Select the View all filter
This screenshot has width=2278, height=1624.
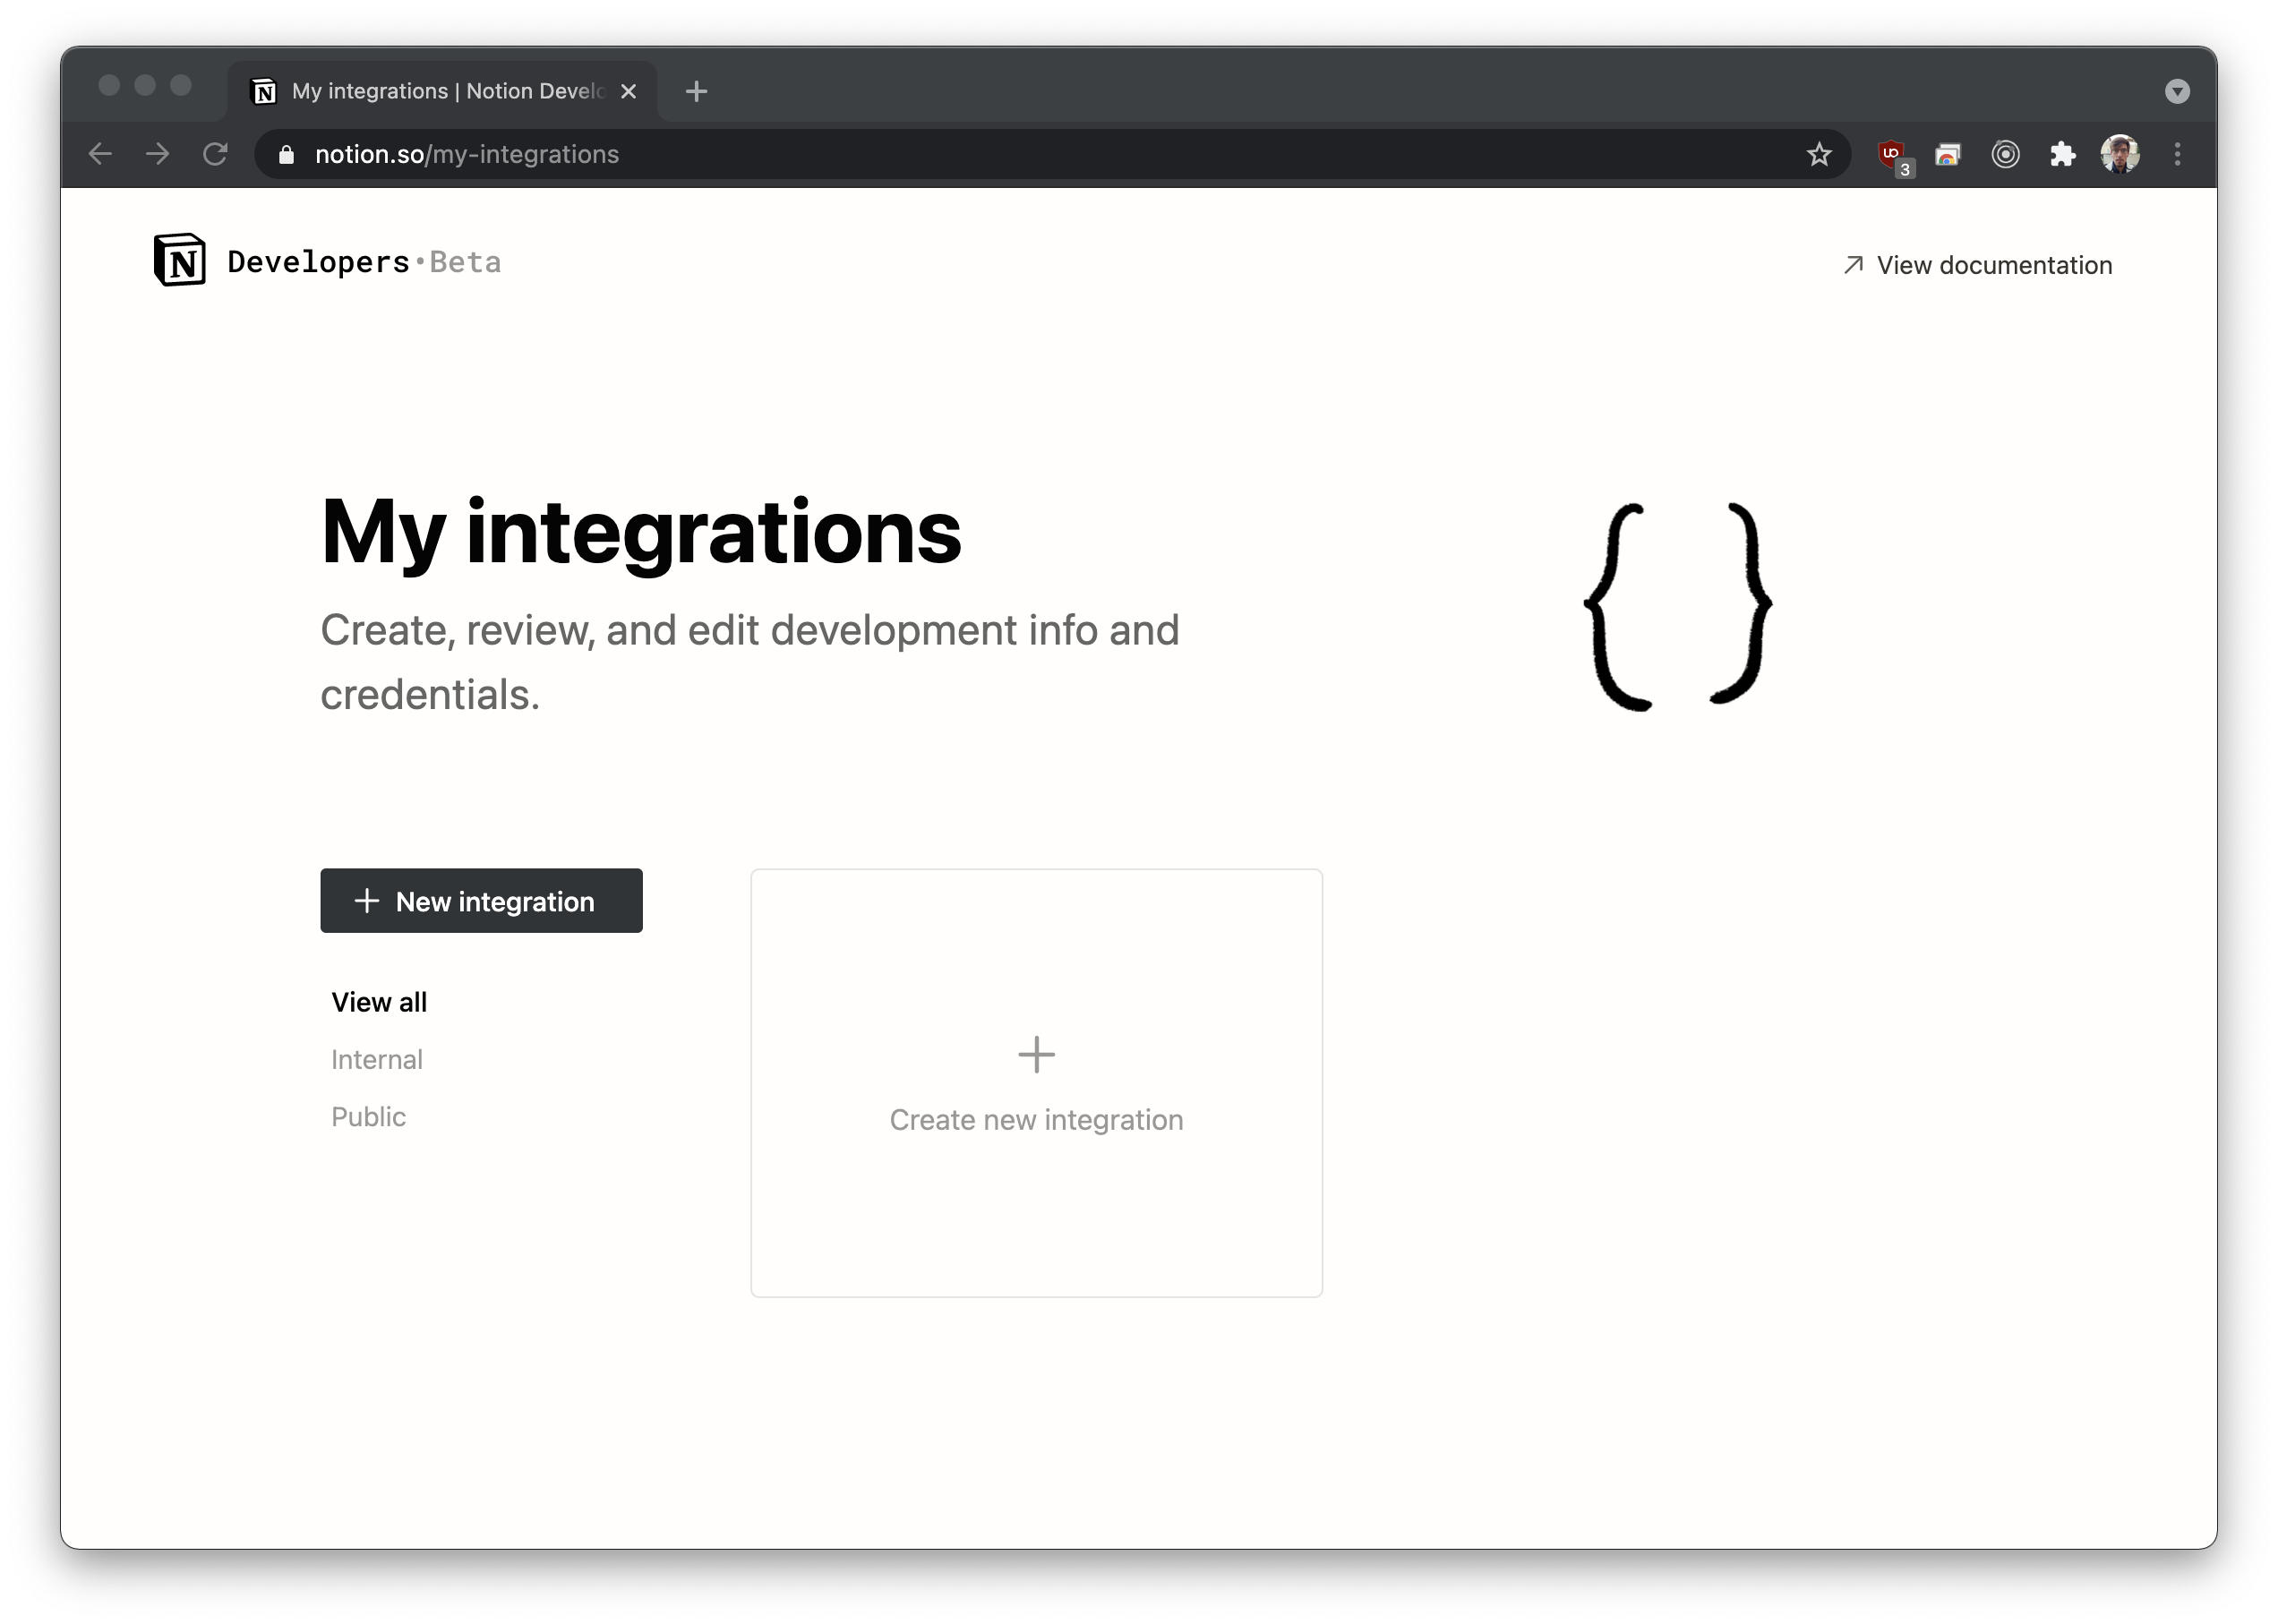[379, 1002]
